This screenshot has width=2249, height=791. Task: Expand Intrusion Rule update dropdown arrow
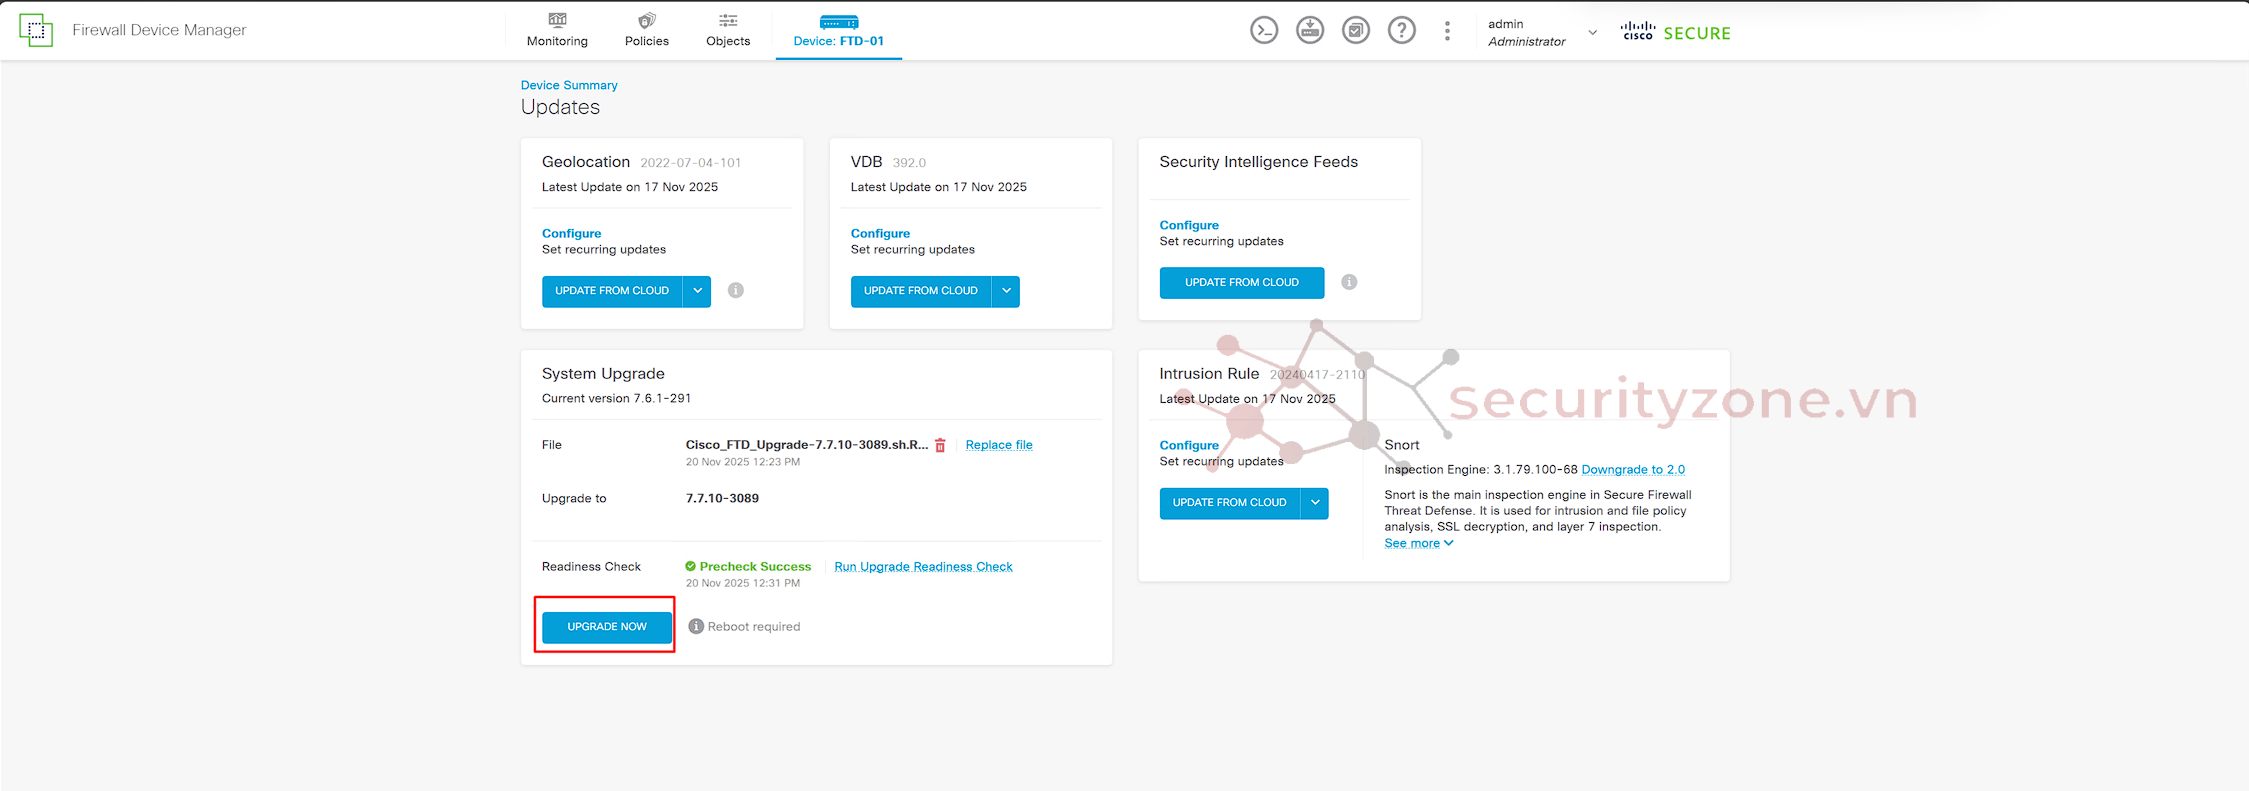point(1315,503)
